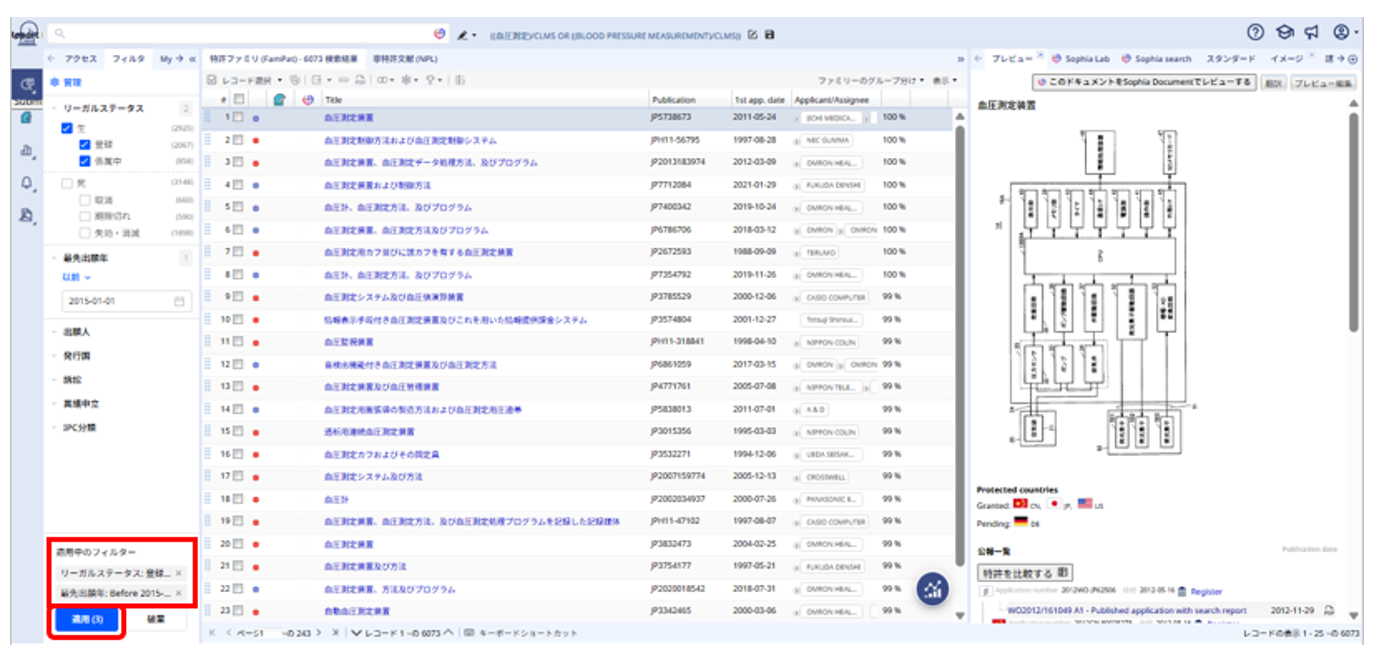The height and width of the screenshot is (649, 1373).
Task: Tick the checkbox for record row 2
Action: click(x=239, y=141)
